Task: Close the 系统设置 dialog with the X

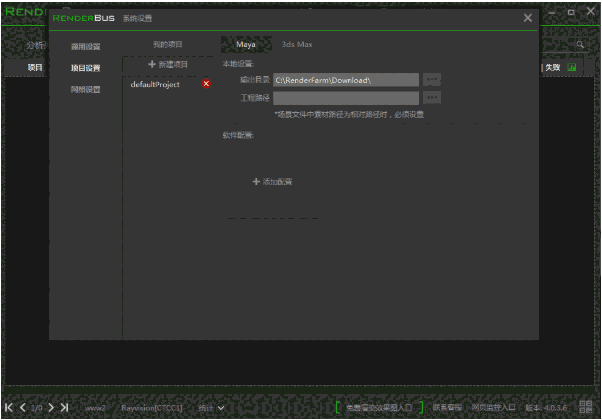Action: [x=528, y=18]
